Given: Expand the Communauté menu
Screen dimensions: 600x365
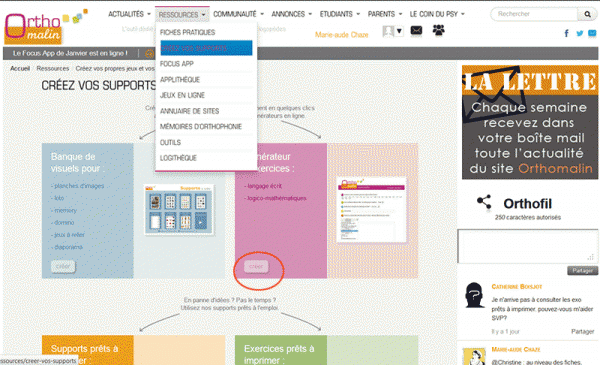Looking at the screenshot, I should pyautogui.click(x=238, y=14).
